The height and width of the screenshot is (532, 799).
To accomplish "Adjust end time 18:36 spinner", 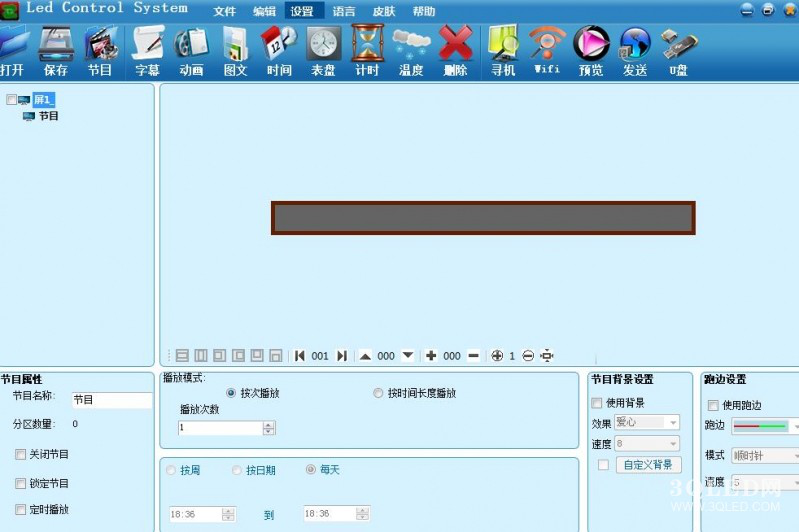I will pyautogui.click(x=362, y=514).
